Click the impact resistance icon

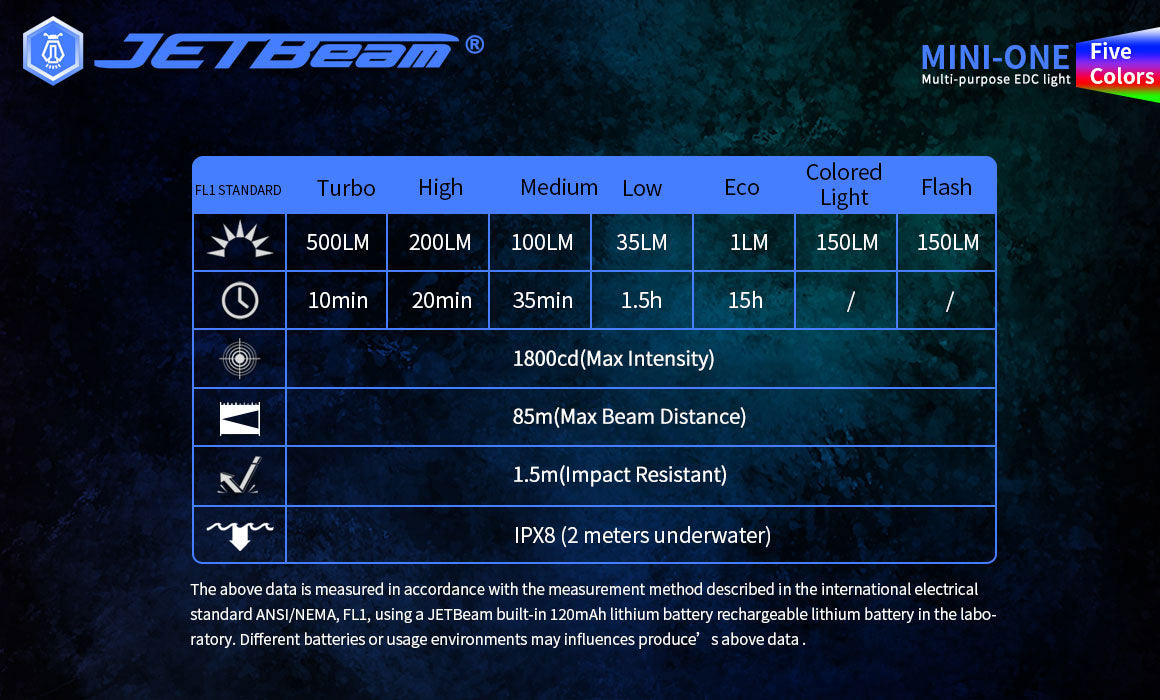pos(239,476)
